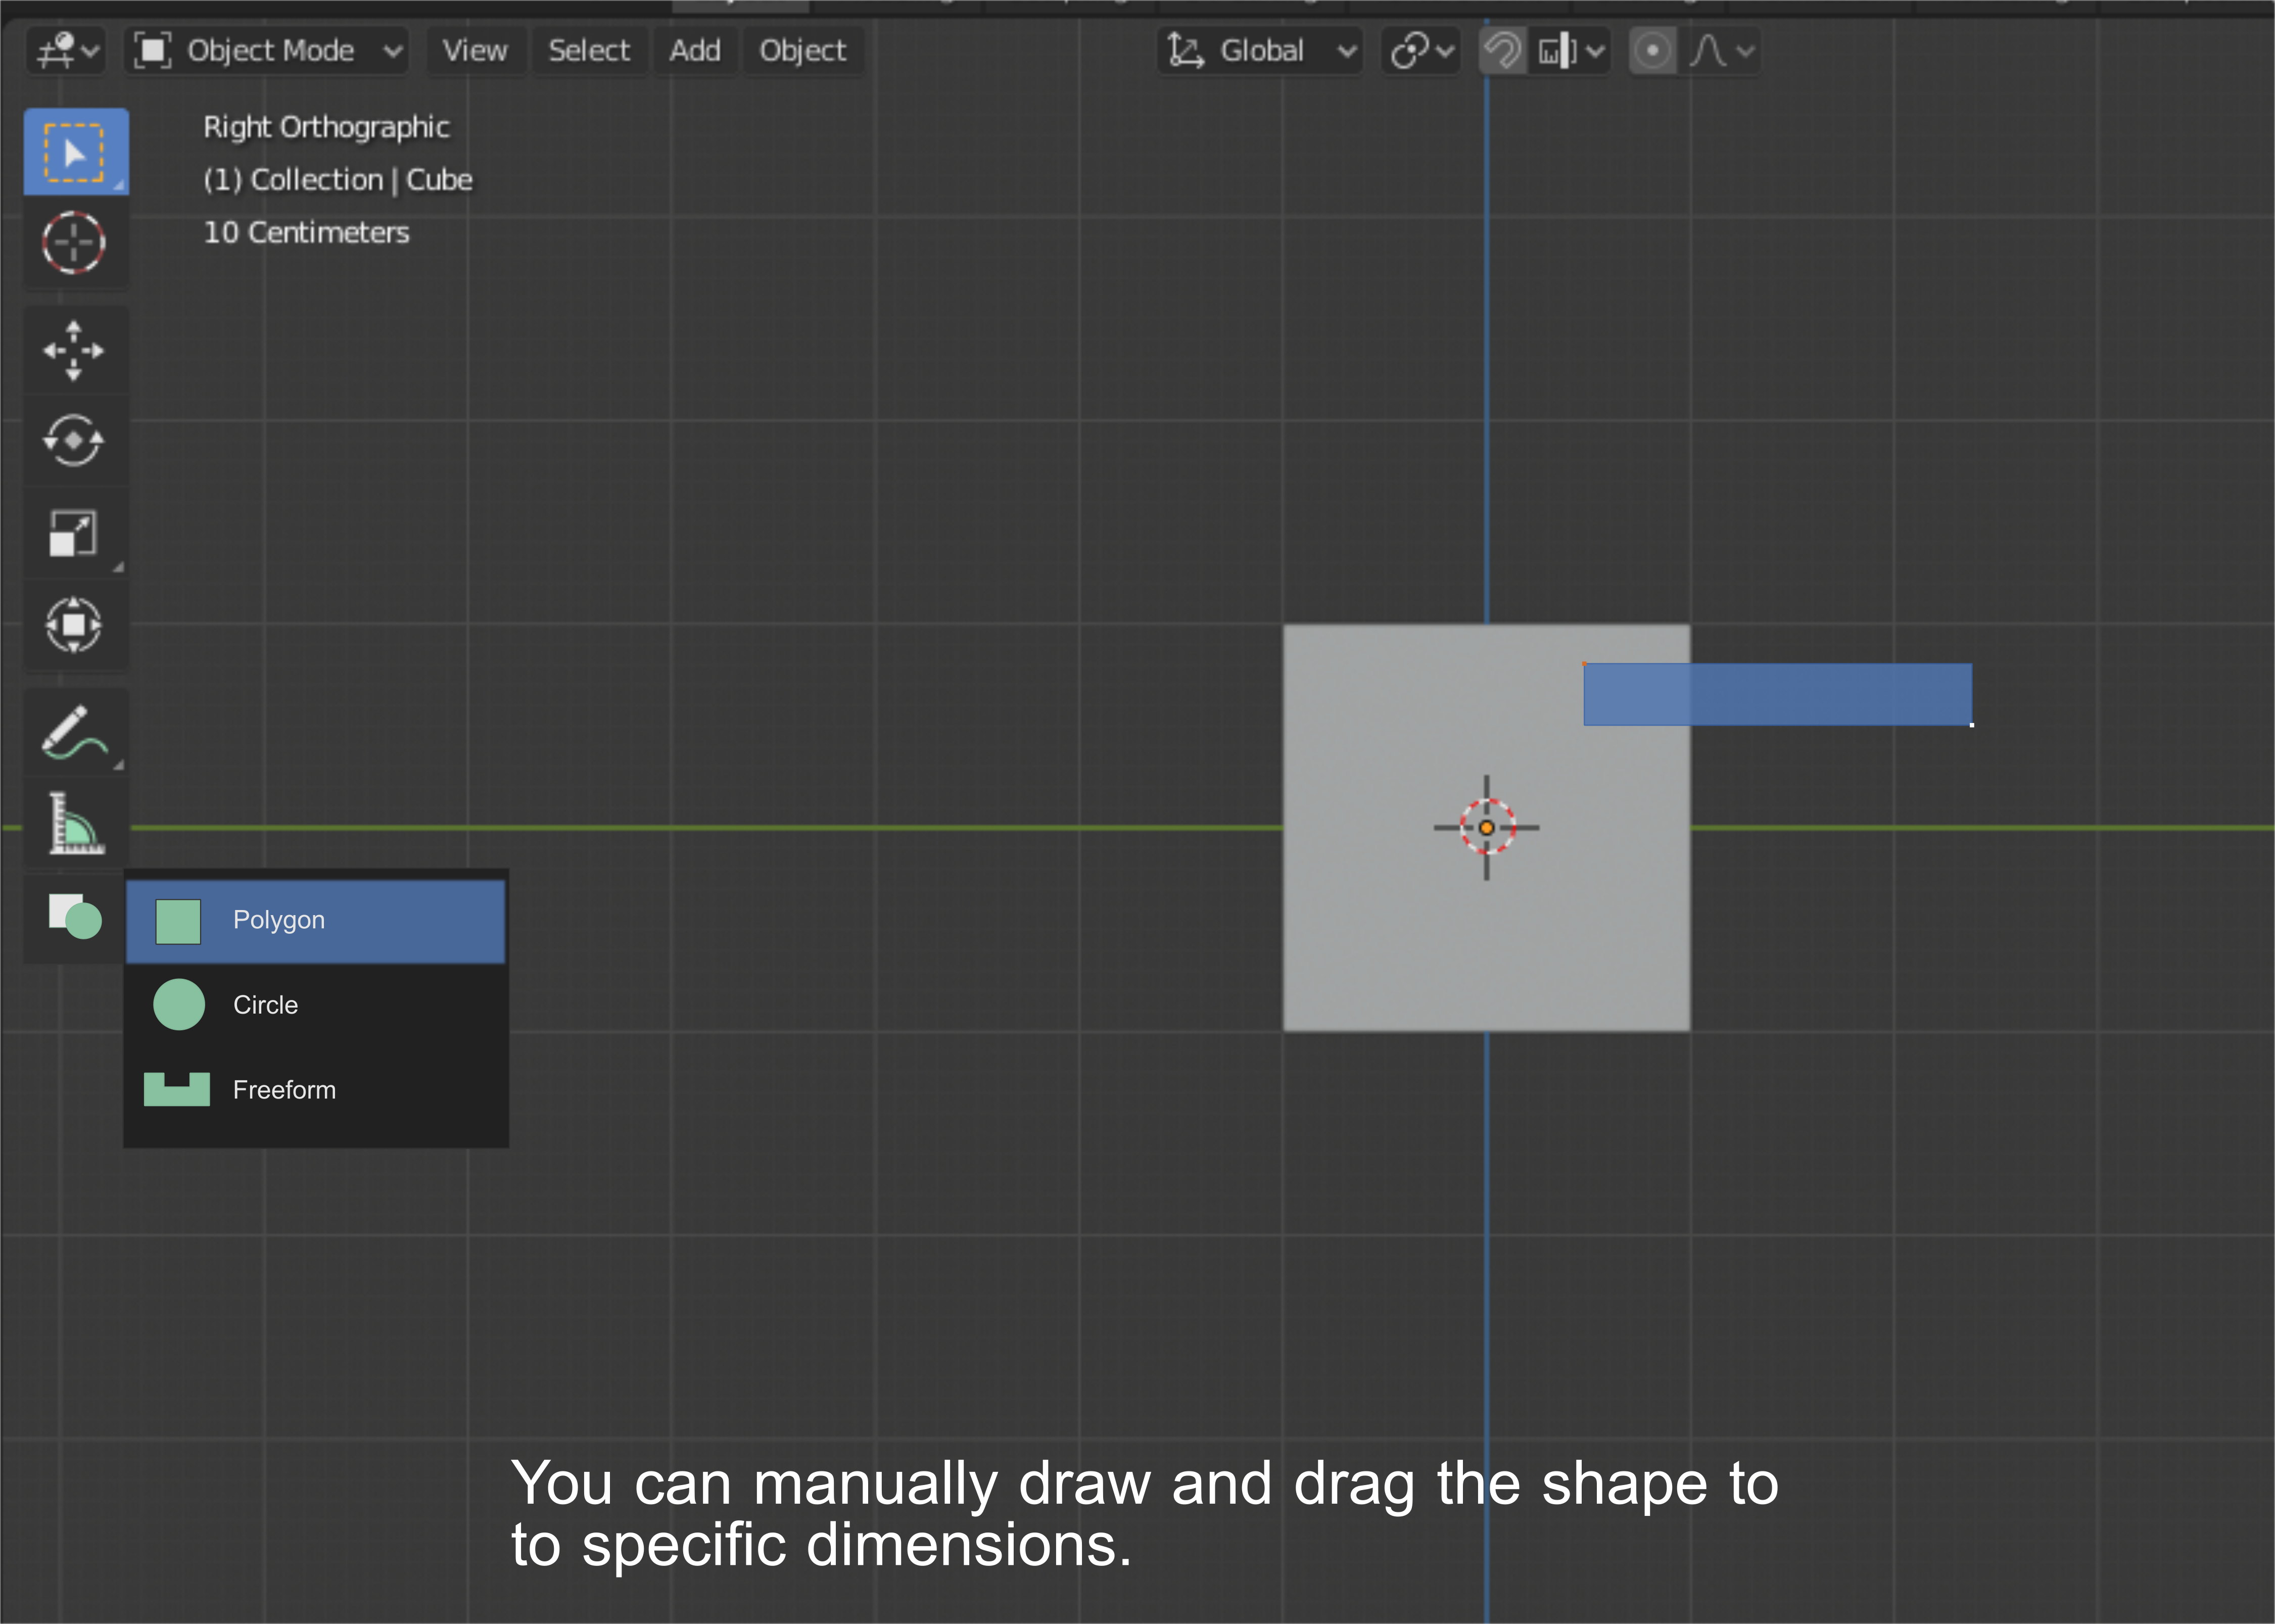Select the Scale tool
This screenshot has height=1624, width=2275.
[x=74, y=532]
